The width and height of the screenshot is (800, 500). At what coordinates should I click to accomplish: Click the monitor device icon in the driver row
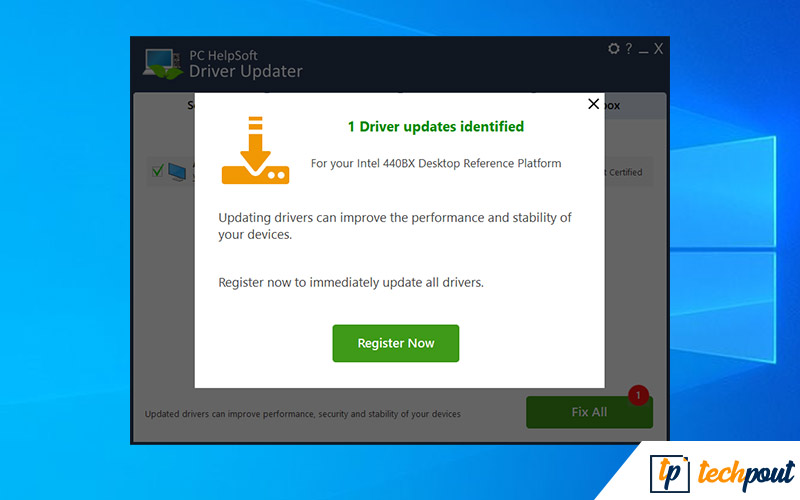(177, 172)
